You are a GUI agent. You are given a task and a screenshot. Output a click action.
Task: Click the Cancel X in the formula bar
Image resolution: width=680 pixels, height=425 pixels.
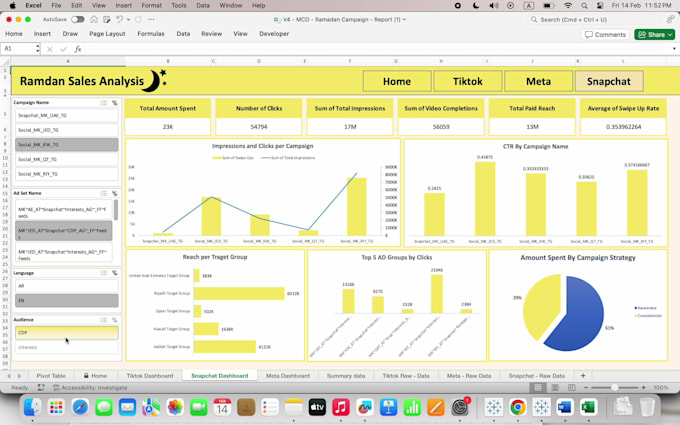(x=50, y=49)
